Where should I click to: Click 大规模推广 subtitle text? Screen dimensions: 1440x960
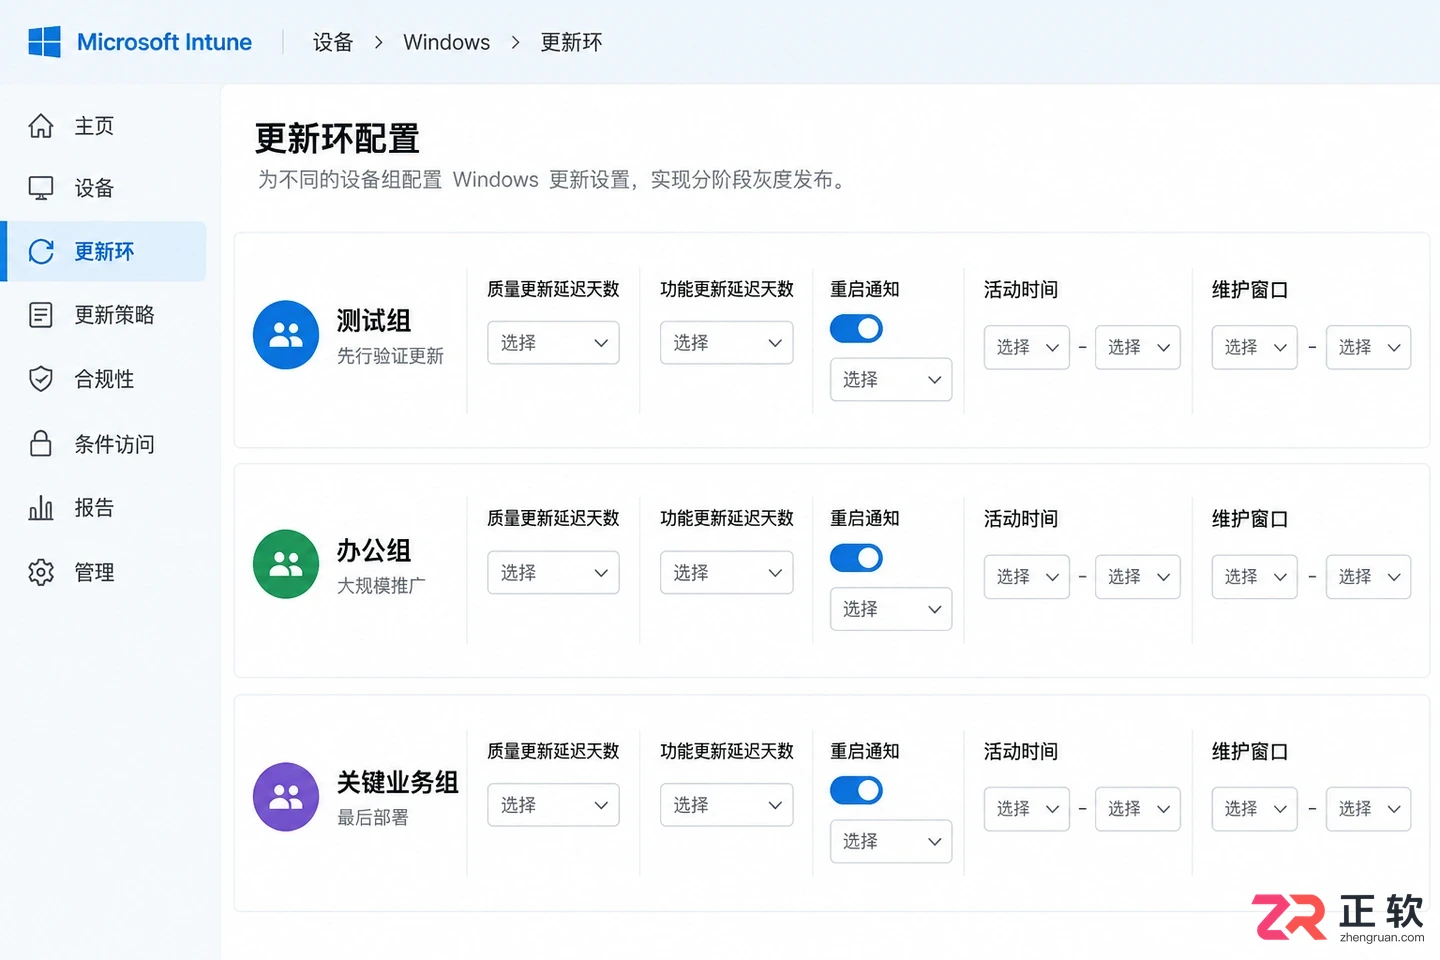(x=381, y=586)
